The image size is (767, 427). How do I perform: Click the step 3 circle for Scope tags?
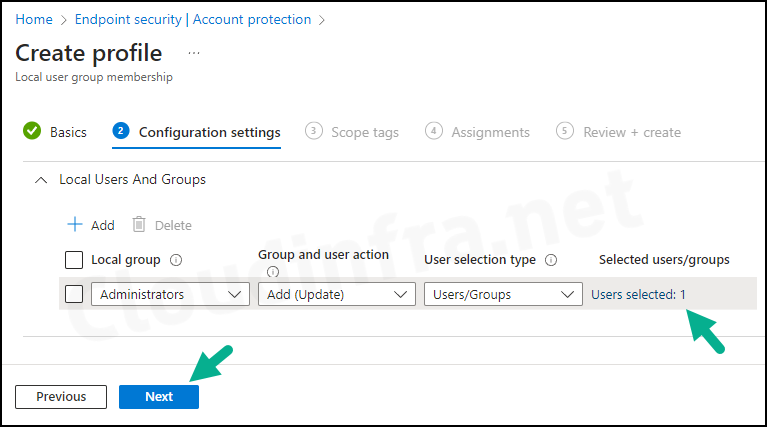click(x=314, y=131)
